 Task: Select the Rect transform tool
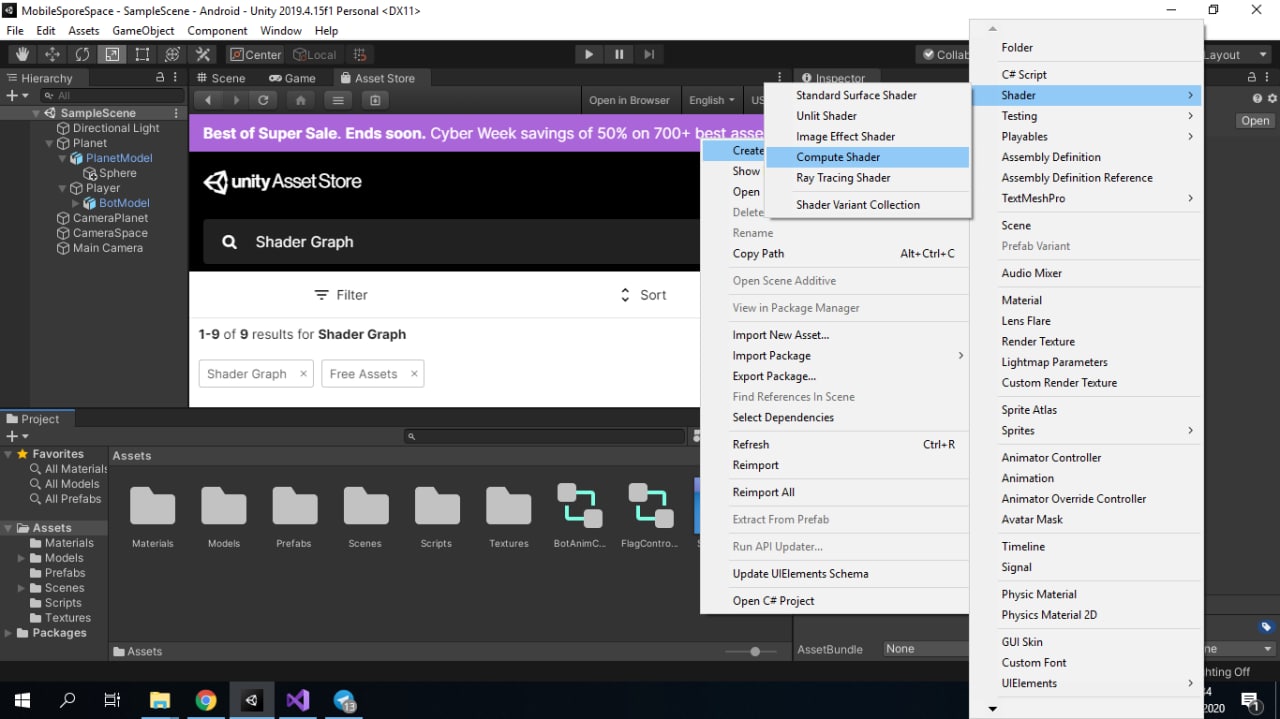tap(142, 54)
